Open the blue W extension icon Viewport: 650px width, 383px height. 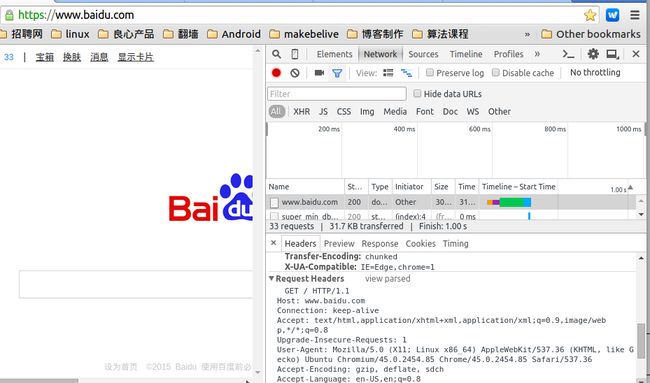[x=612, y=15]
